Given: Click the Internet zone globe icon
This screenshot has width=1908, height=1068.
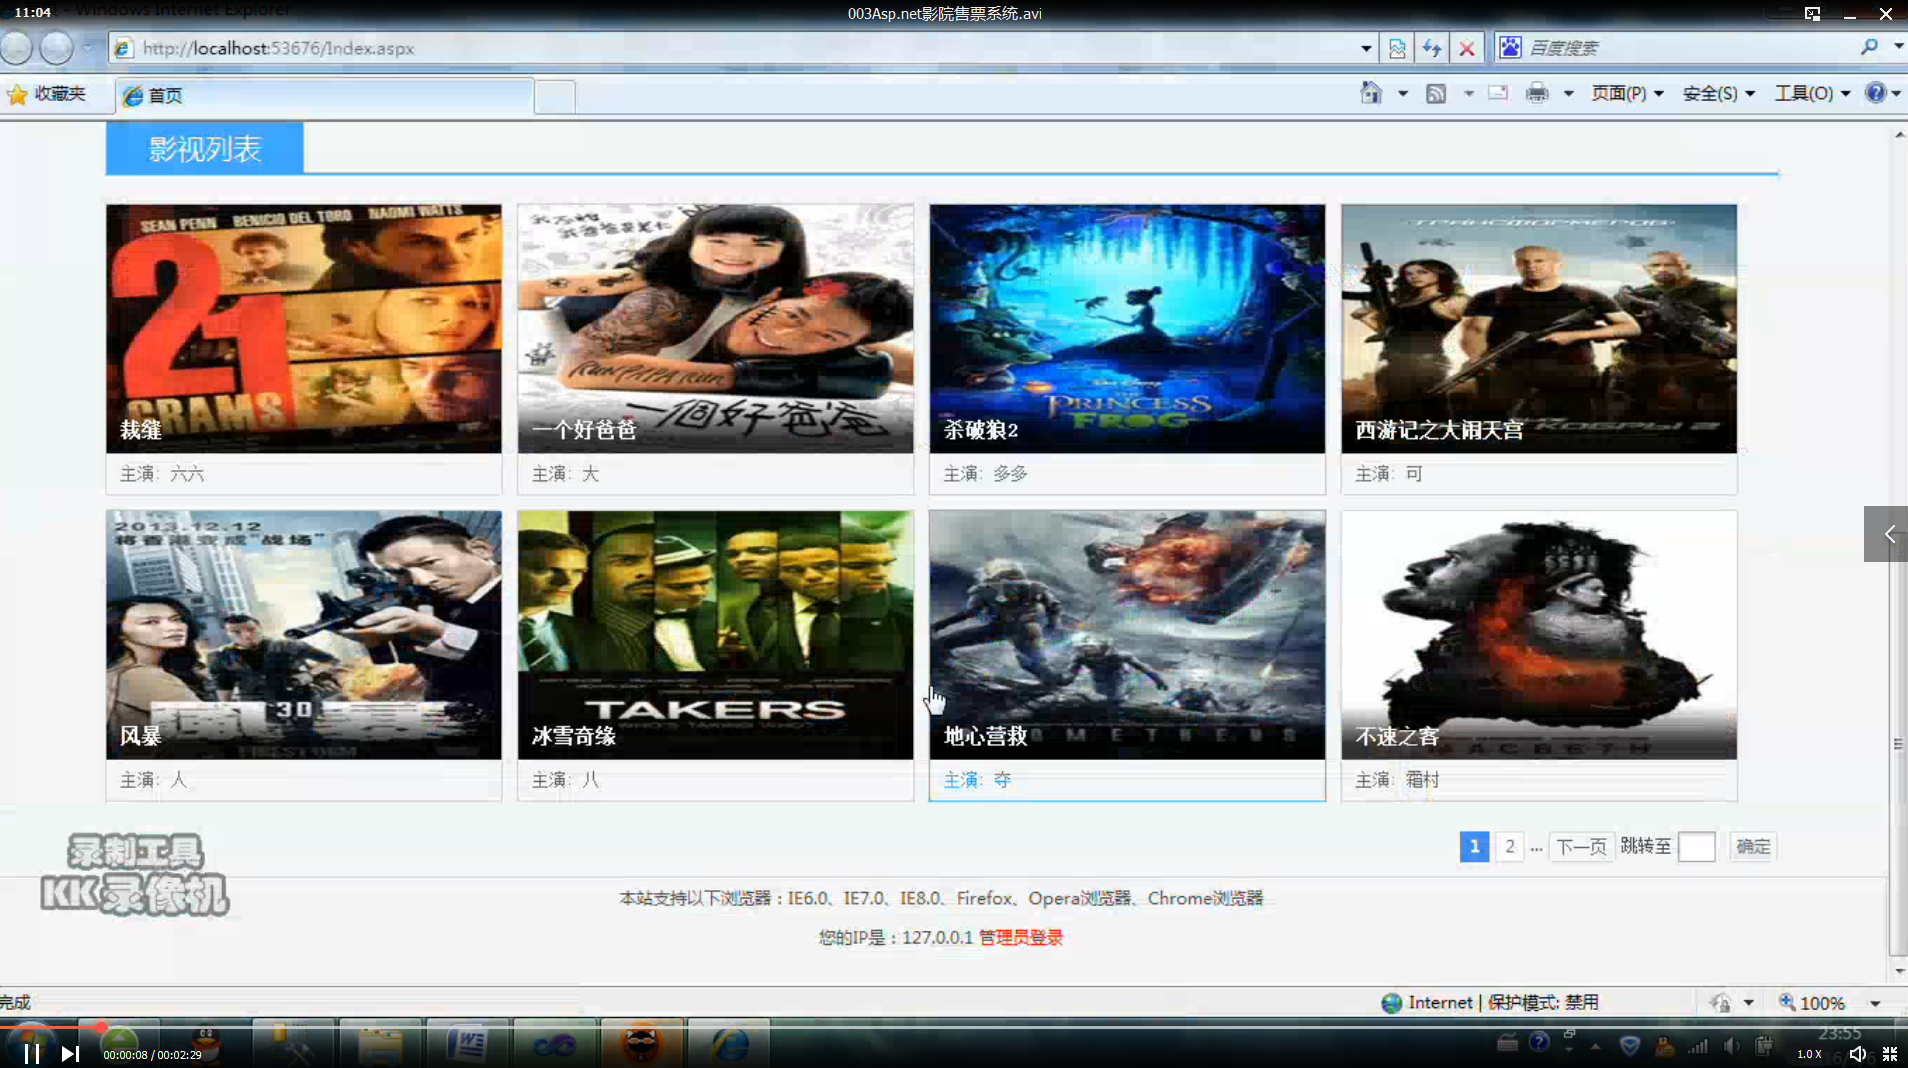Looking at the screenshot, I should pos(1391,1003).
